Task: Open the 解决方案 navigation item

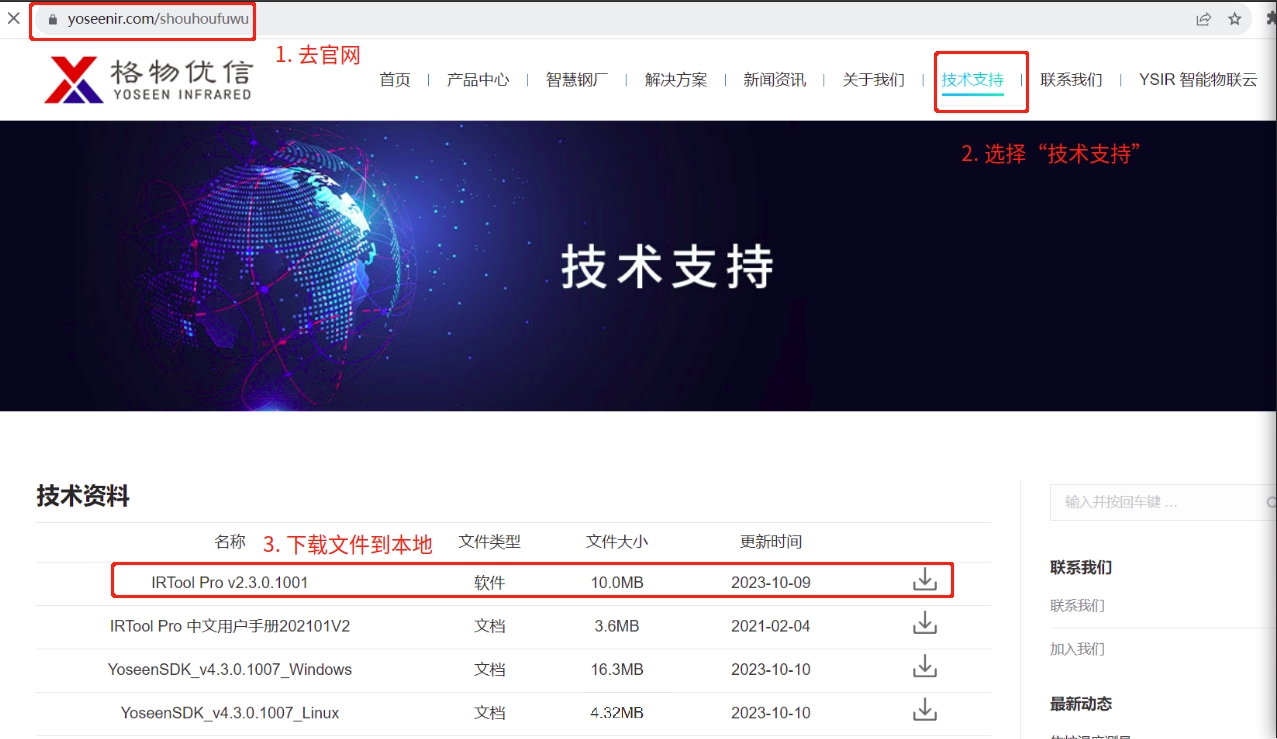Action: pos(676,80)
